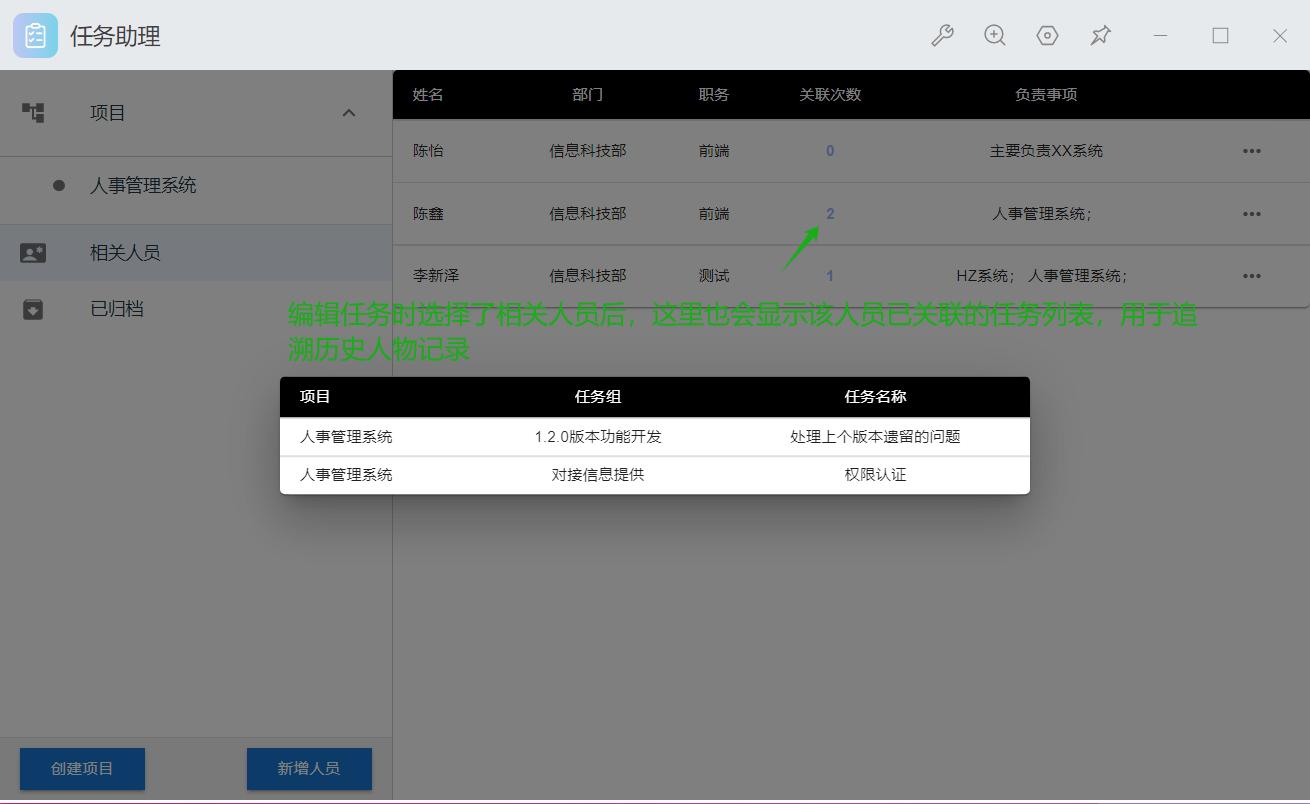Click the 项目 tree structure icon
Screen dimensions: 1310x804
click(33, 113)
